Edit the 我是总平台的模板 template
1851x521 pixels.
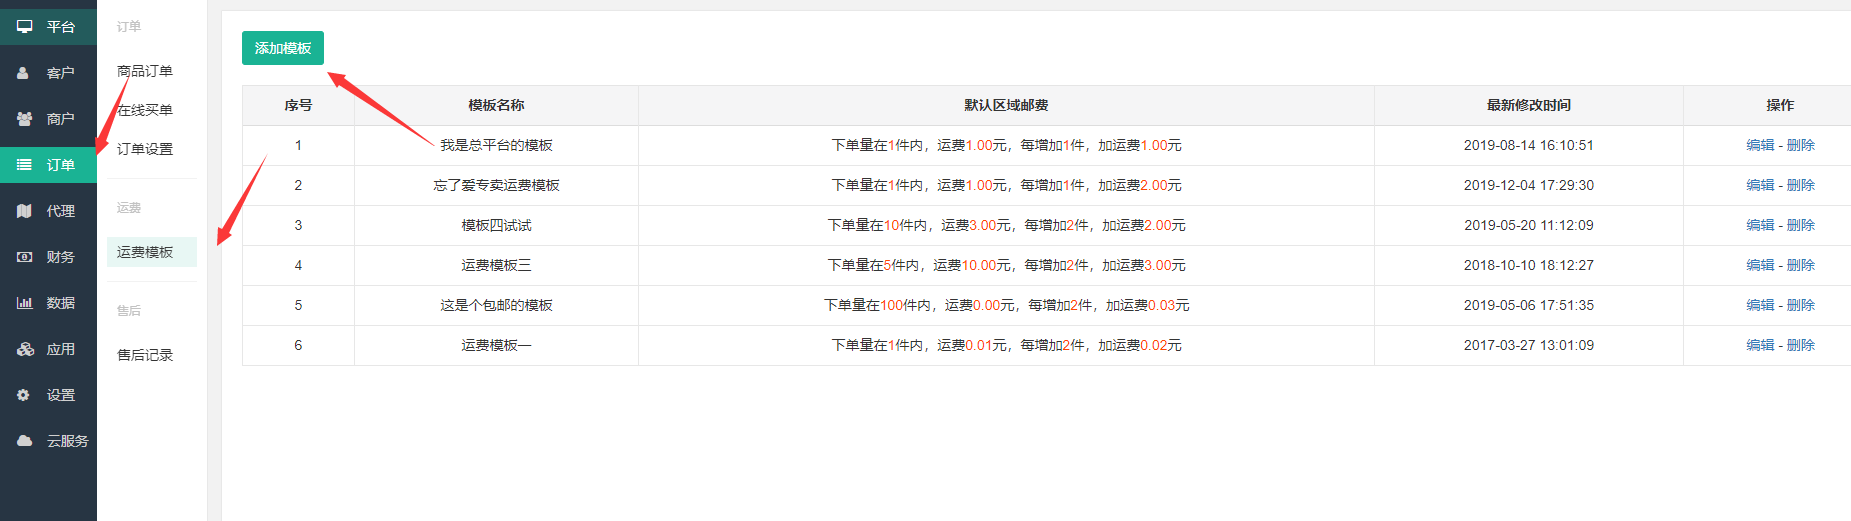[1760, 145]
